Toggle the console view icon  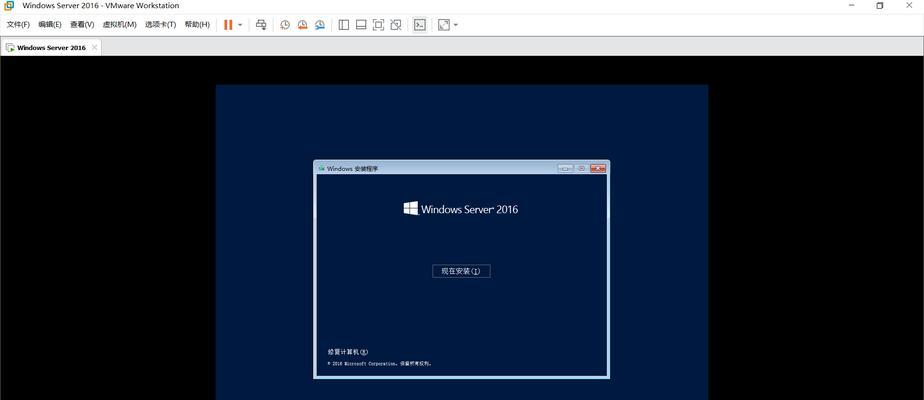(x=420, y=25)
